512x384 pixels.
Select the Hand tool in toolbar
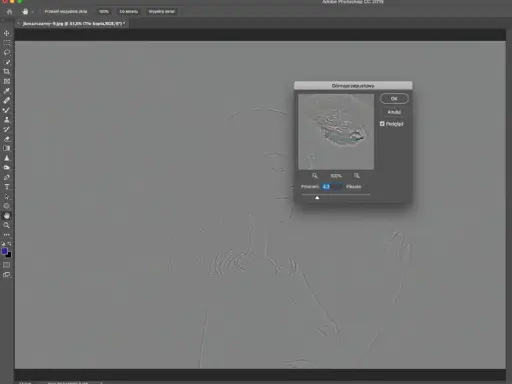point(7,216)
